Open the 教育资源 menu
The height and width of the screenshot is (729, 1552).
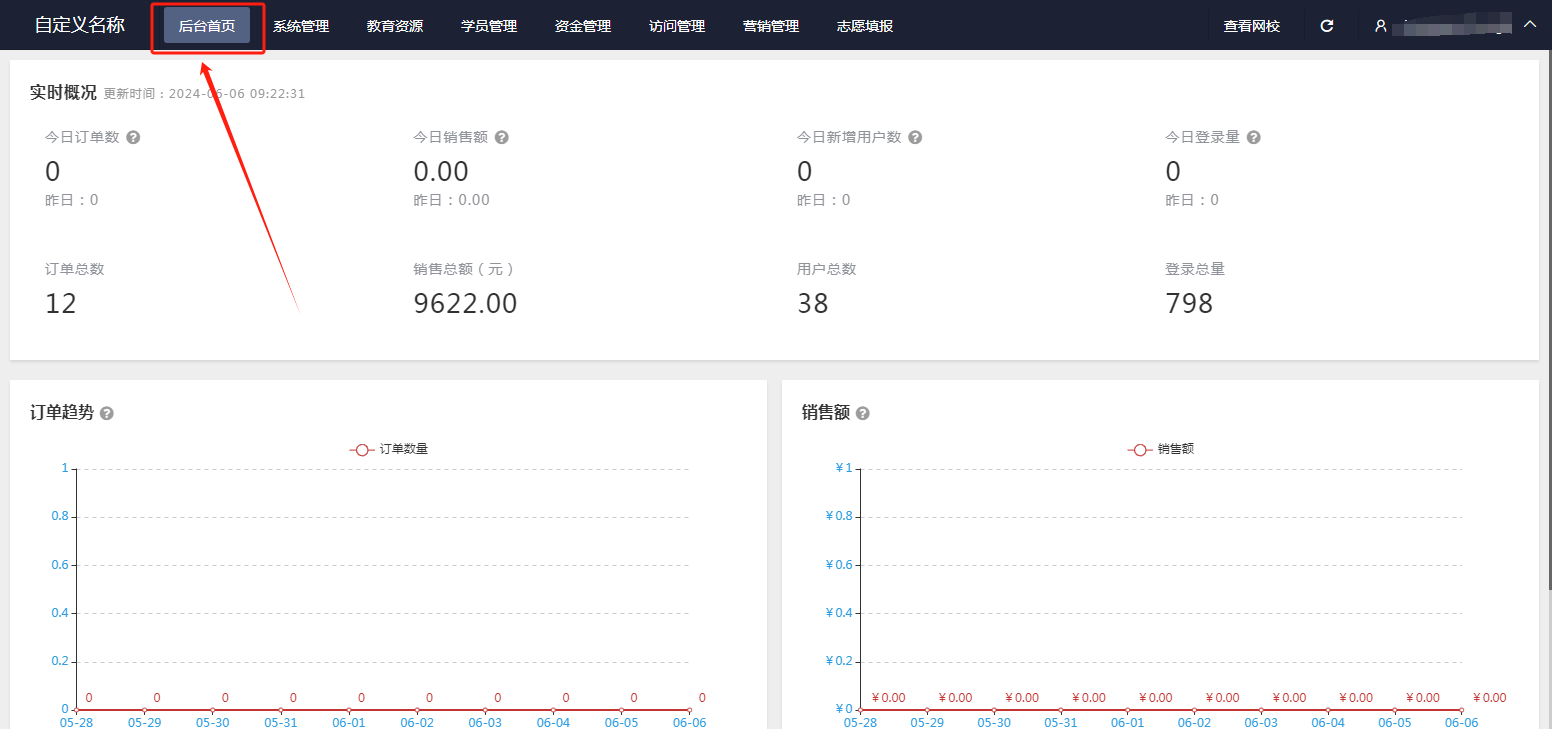pos(395,26)
